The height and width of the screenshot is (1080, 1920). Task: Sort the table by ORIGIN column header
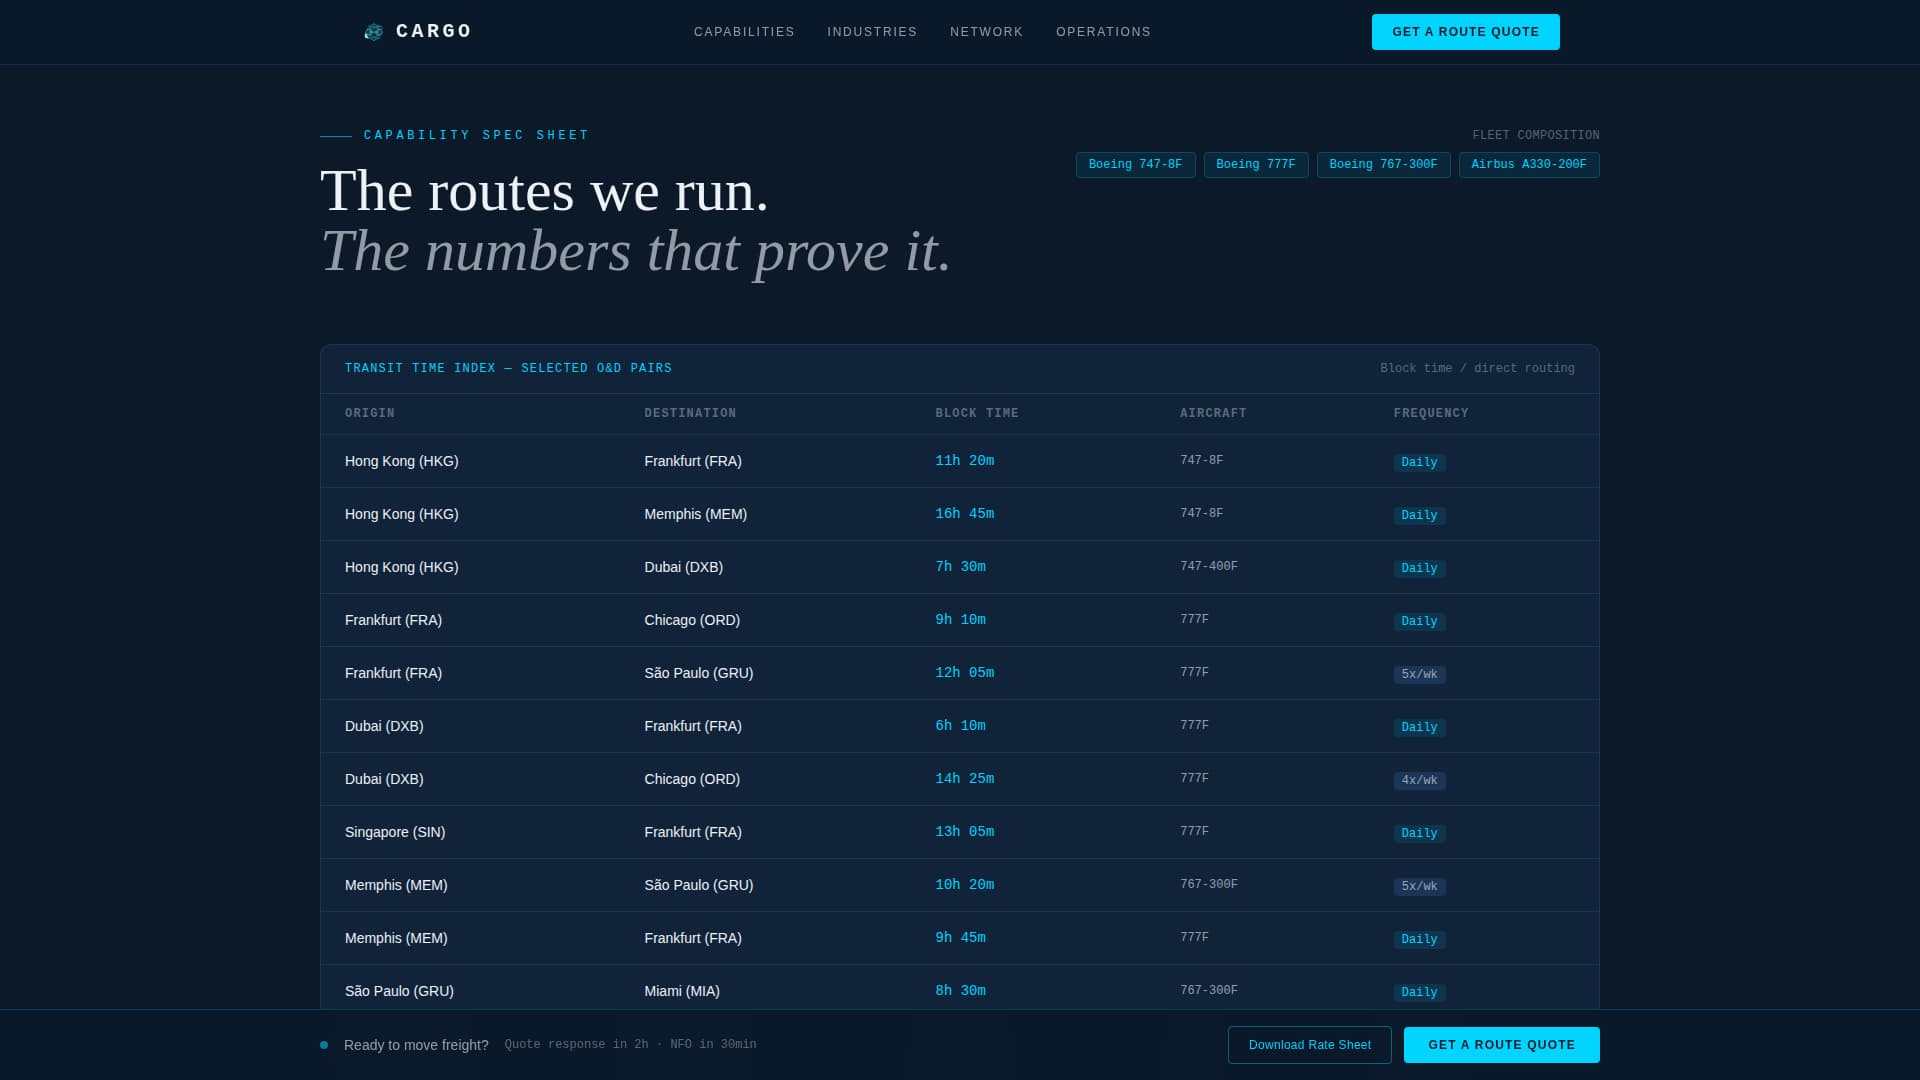(369, 413)
